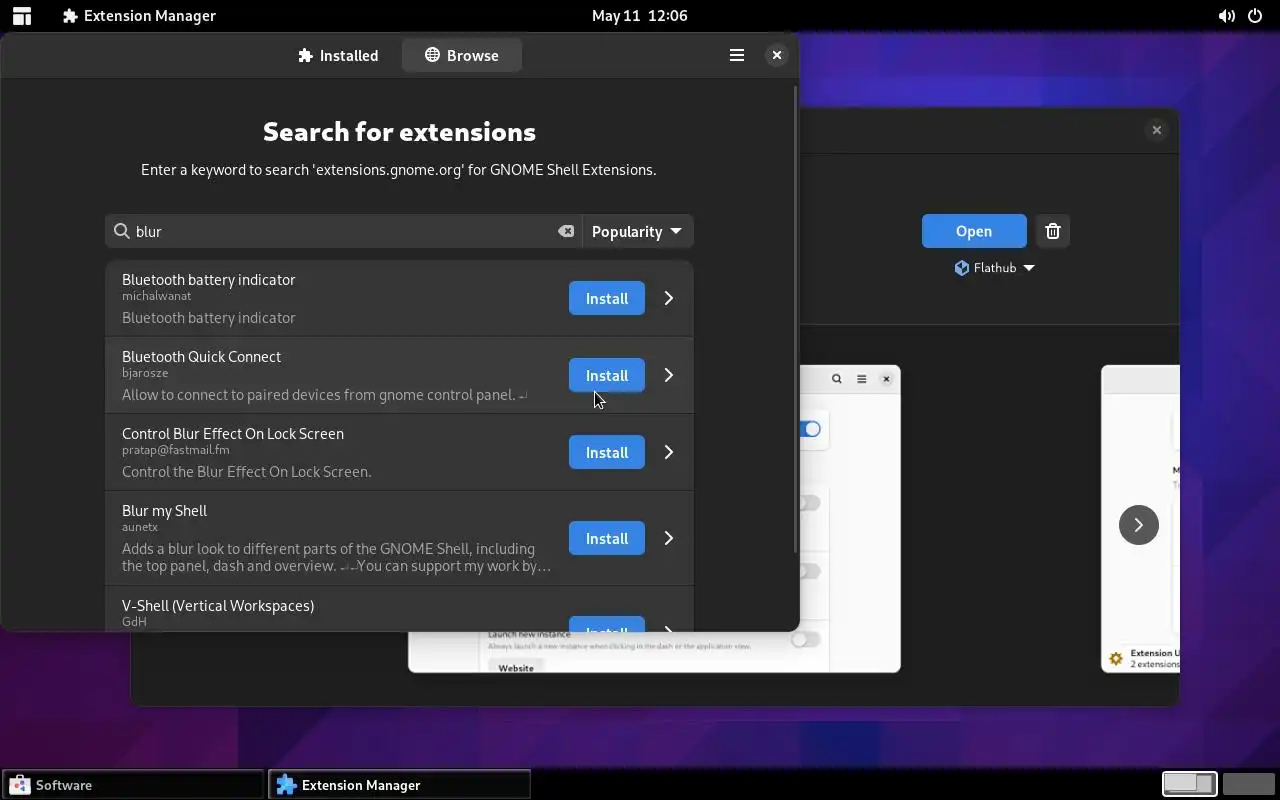Click the author name michalwanat
The width and height of the screenshot is (1280, 800).
[x=156, y=296]
